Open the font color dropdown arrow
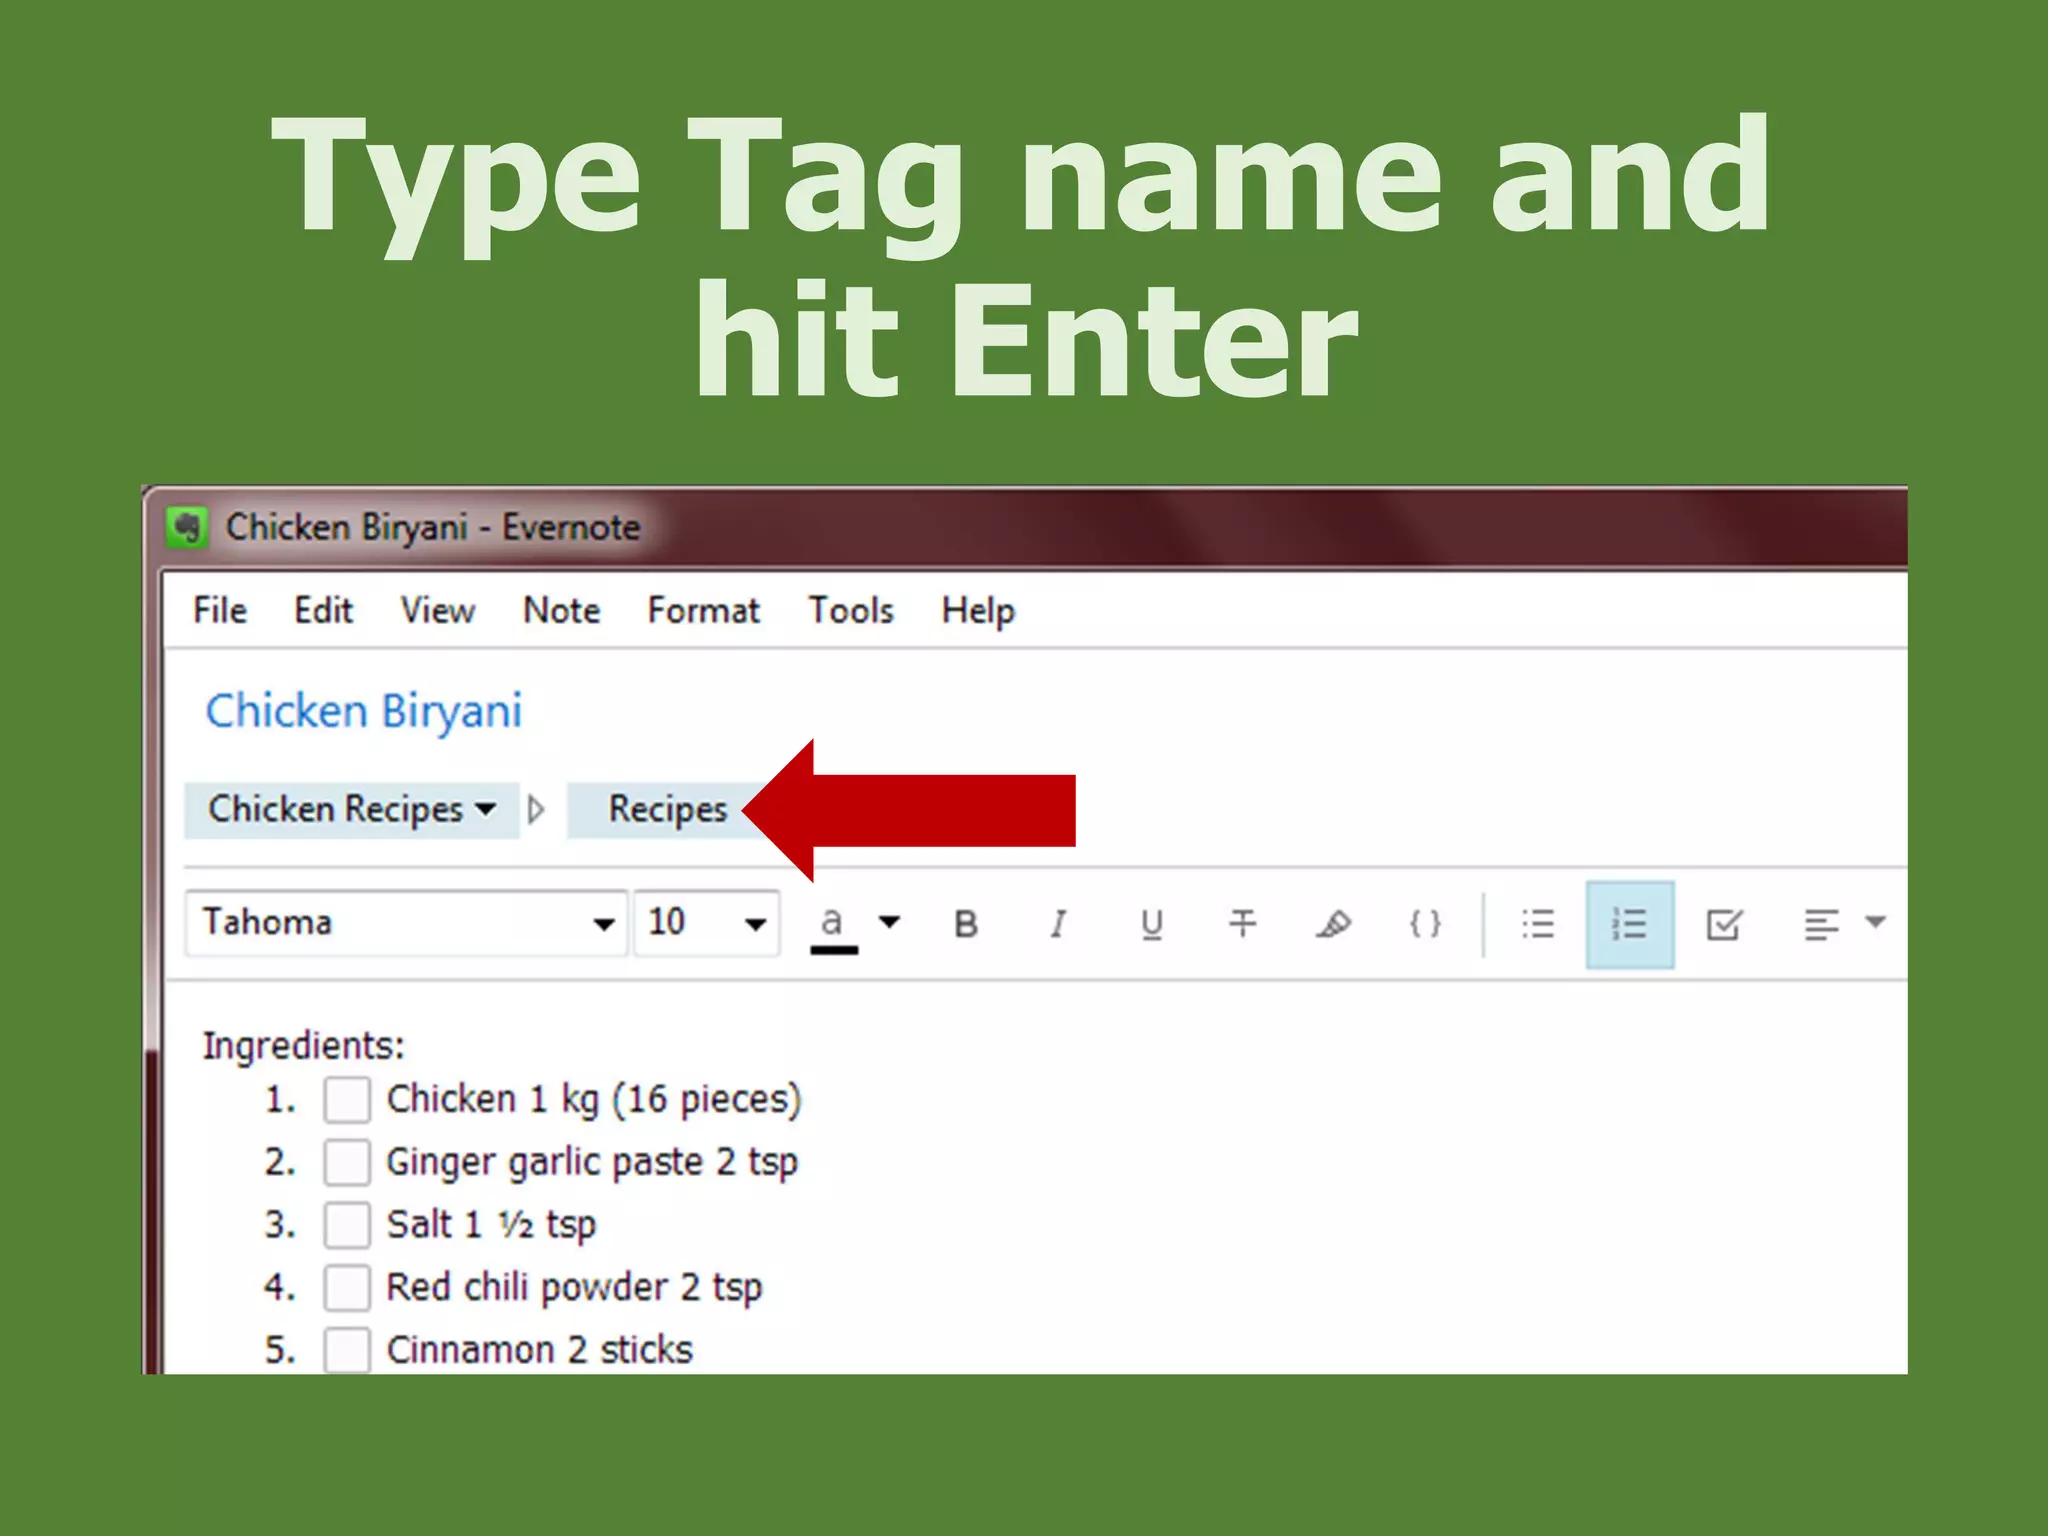 [889, 922]
